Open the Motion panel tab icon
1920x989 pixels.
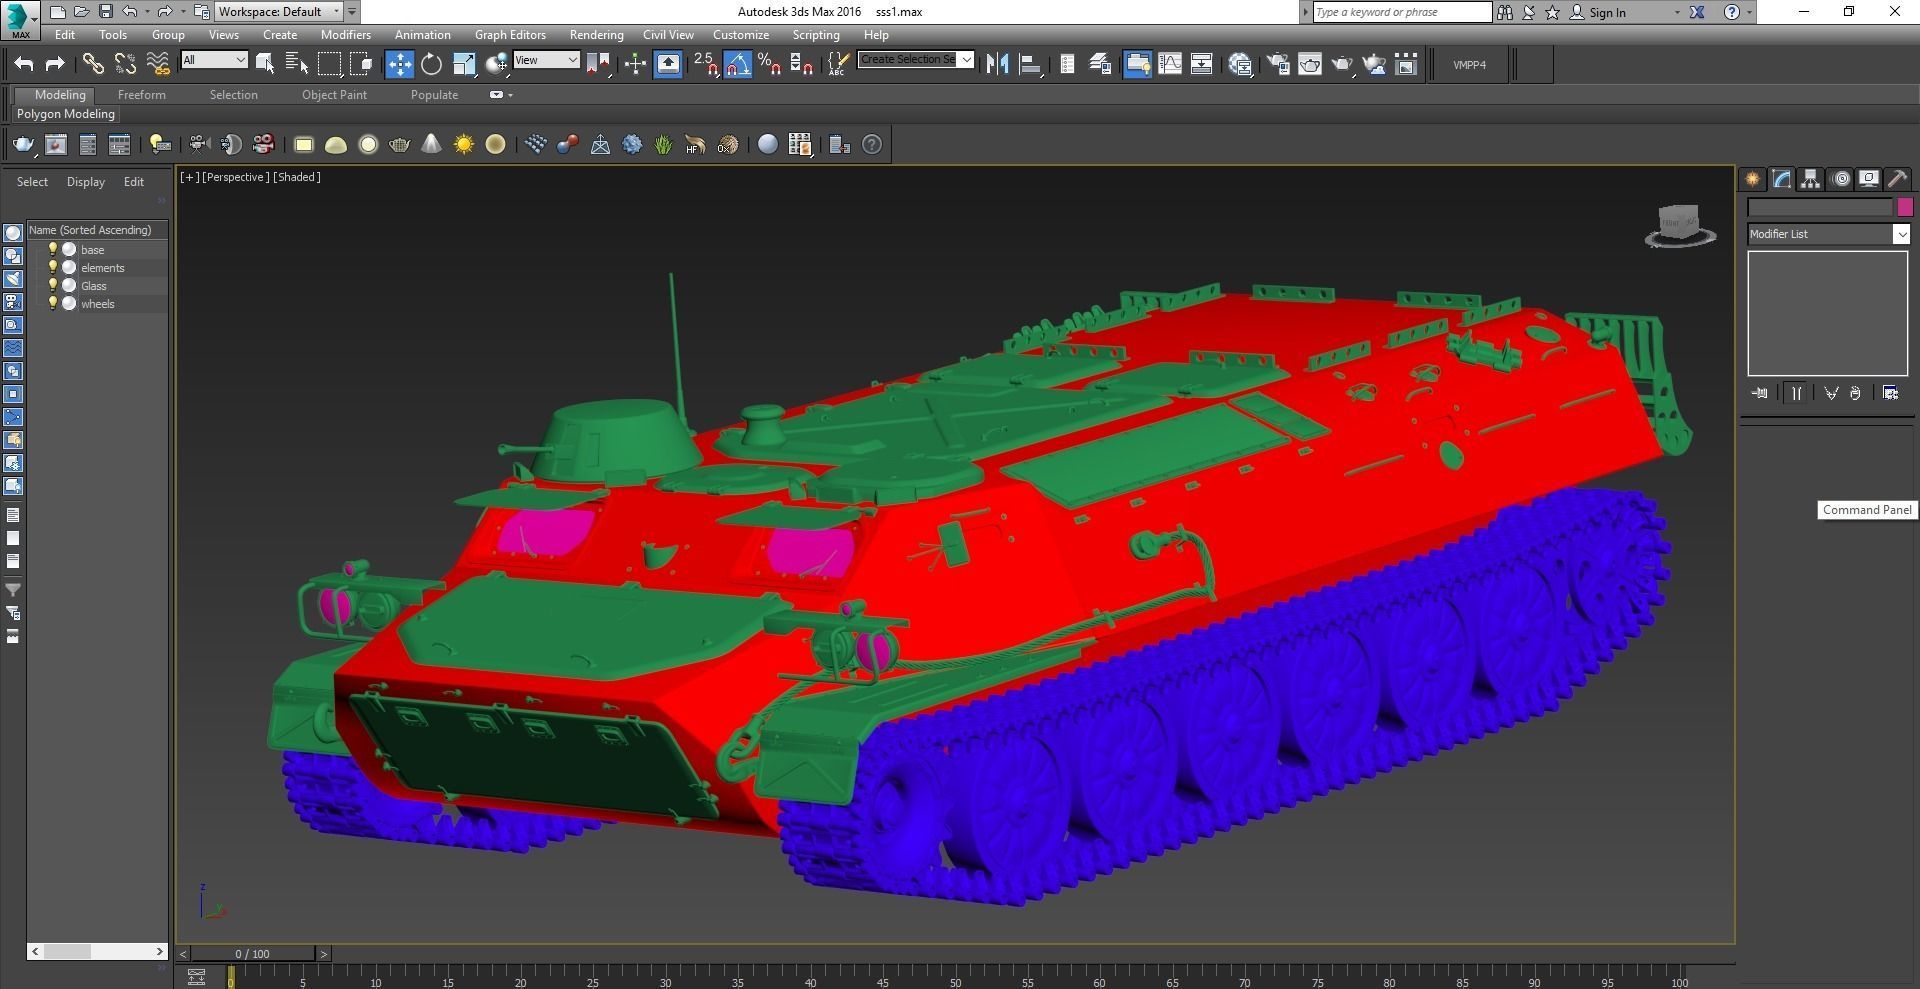(1841, 179)
